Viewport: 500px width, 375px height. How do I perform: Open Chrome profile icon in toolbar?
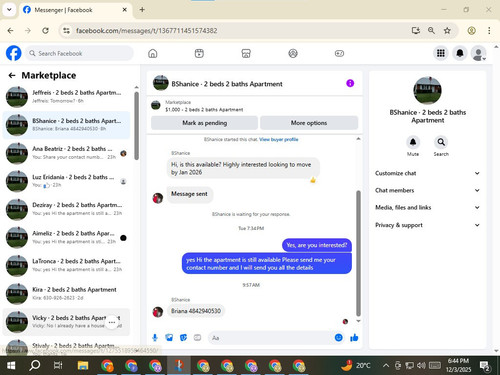click(471, 31)
